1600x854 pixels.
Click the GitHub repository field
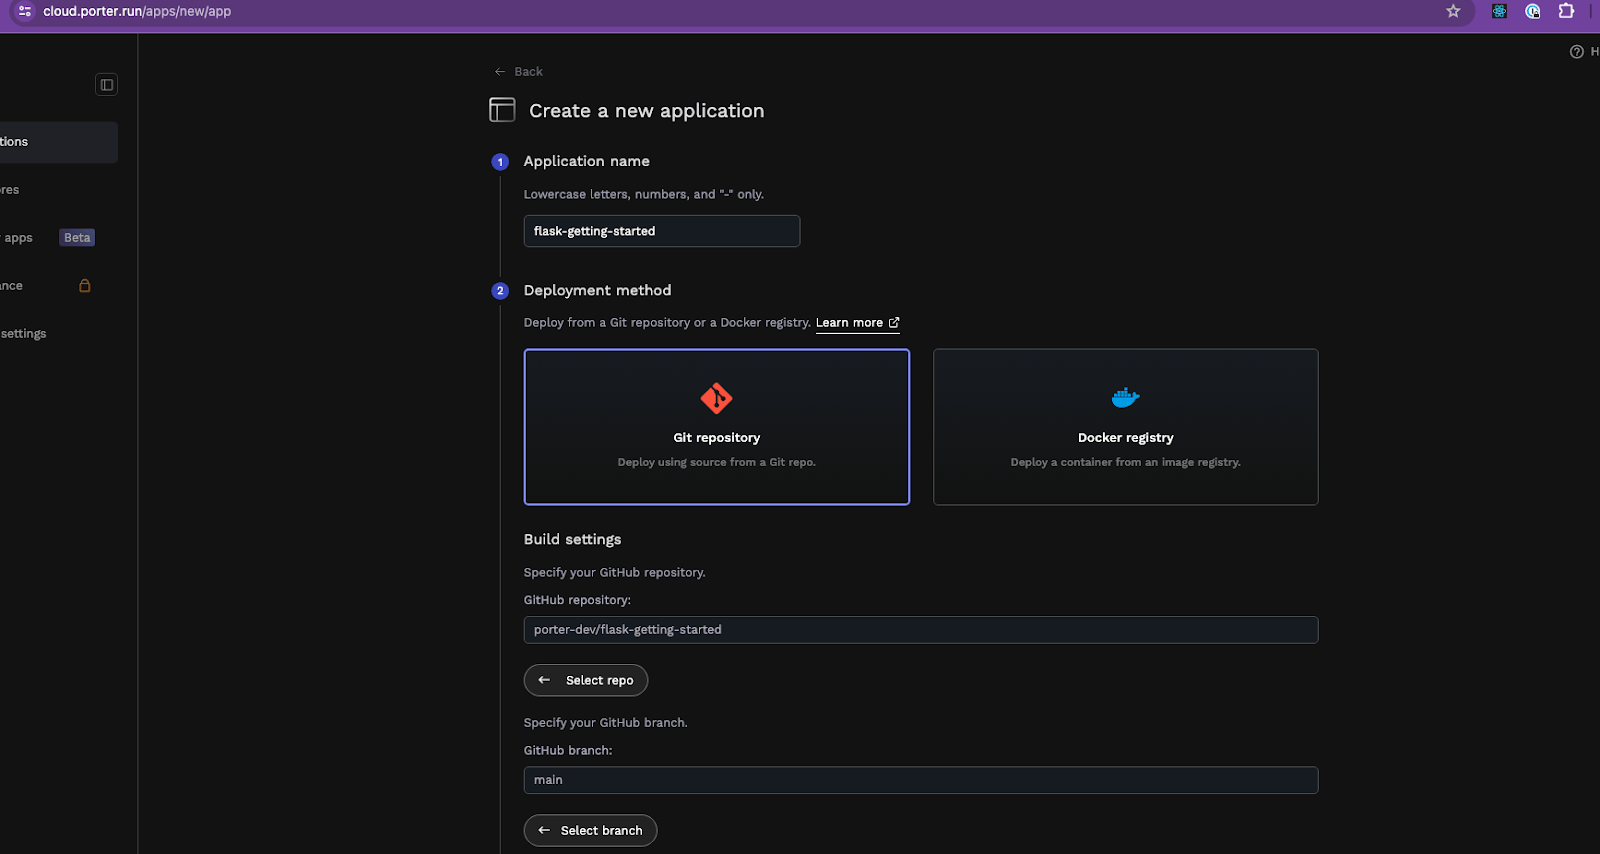(x=921, y=630)
